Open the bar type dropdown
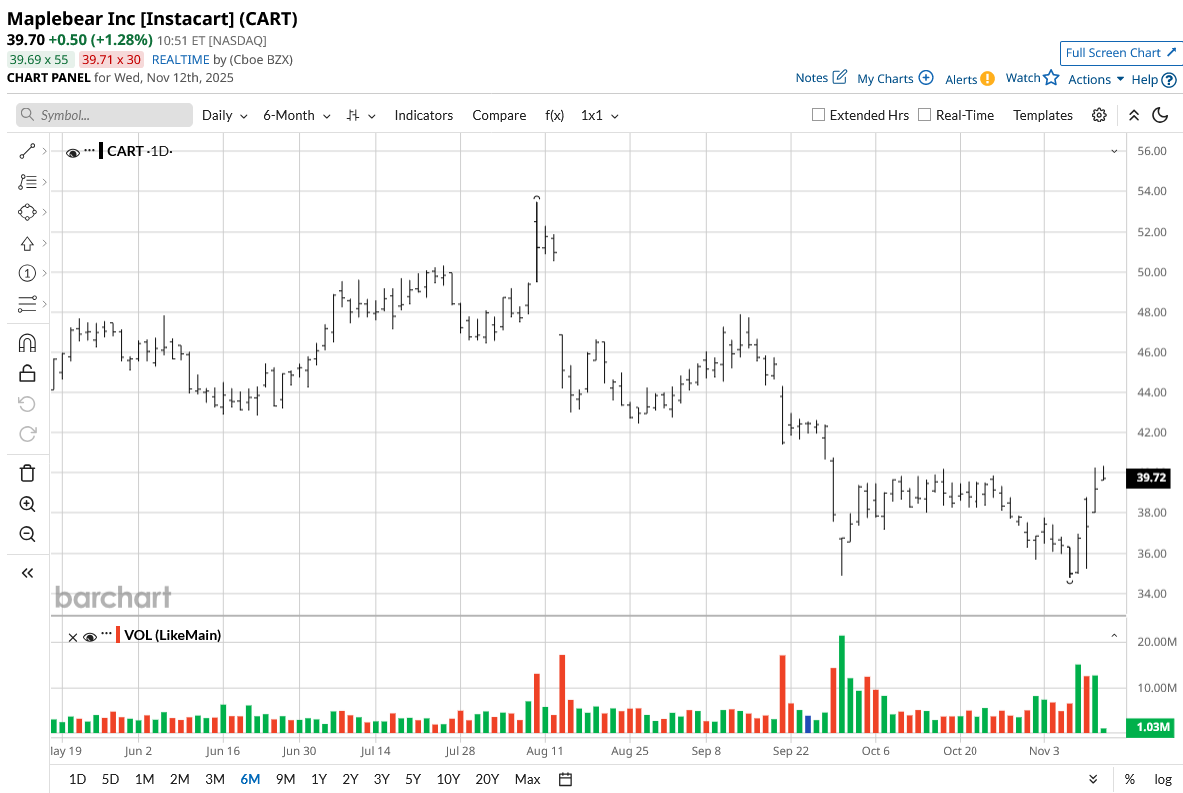The image size is (1183, 793). (x=361, y=115)
